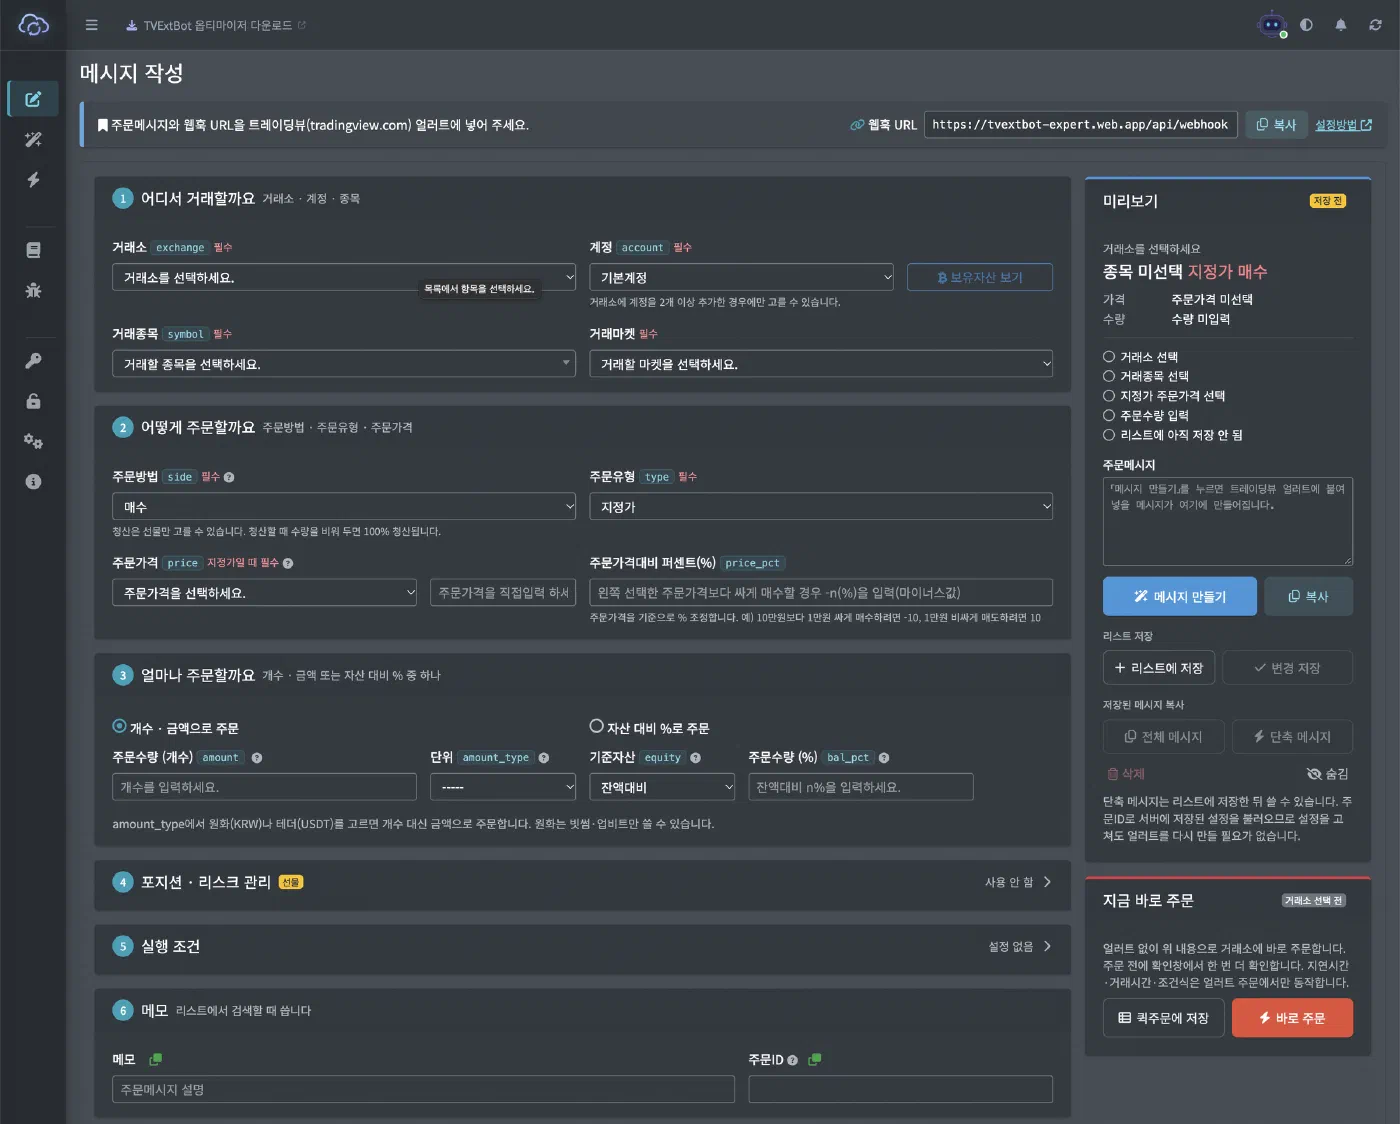Open the bug sidebar icon
Screen dimensions: 1400x1124
(33, 290)
